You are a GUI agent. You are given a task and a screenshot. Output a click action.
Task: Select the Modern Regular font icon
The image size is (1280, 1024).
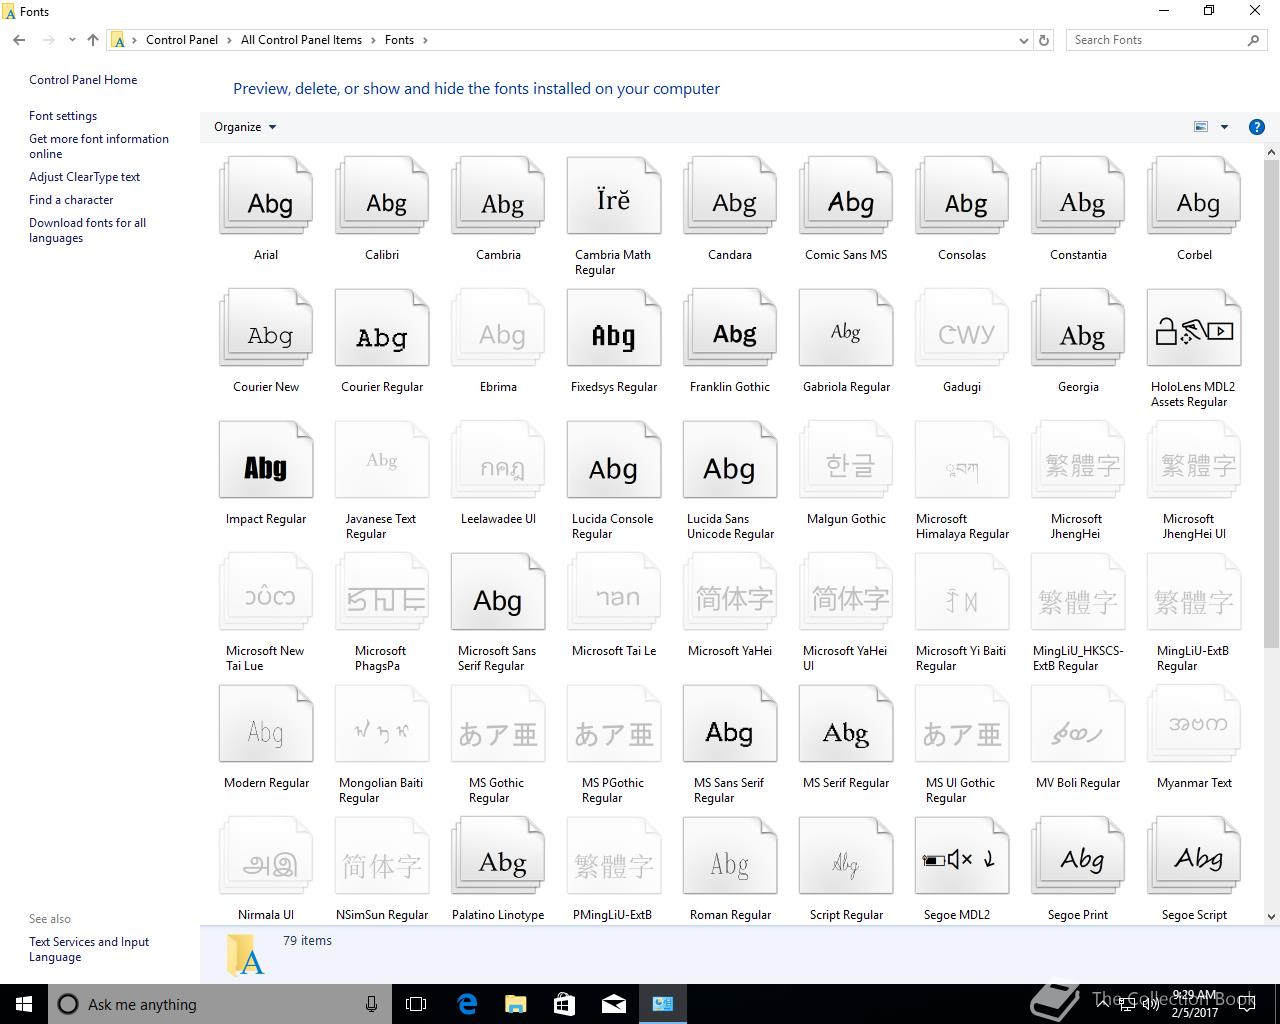pyautogui.click(x=266, y=724)
